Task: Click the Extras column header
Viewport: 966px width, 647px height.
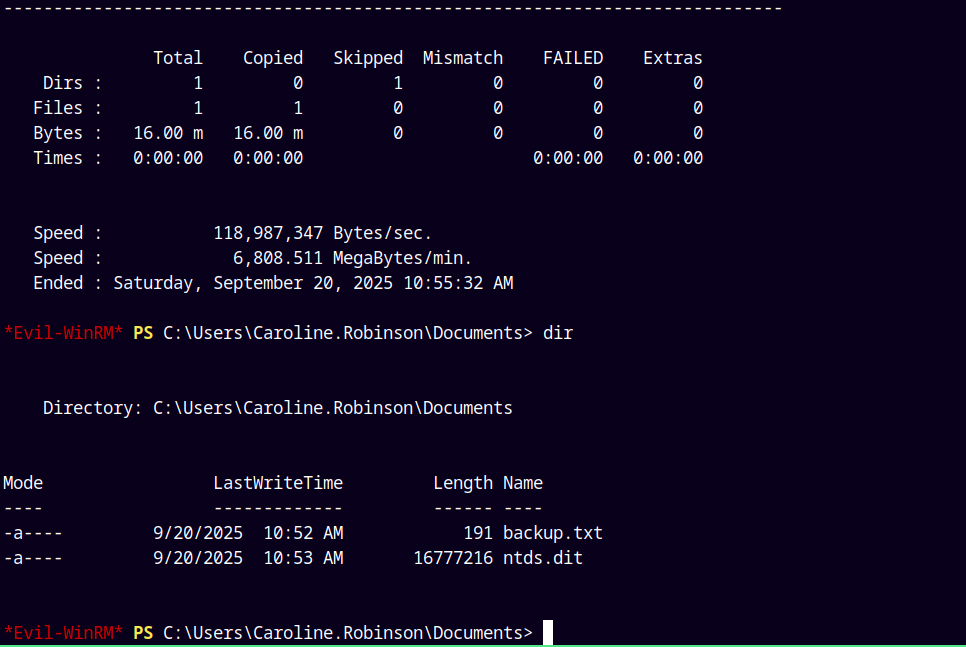Action: pyautogui.click(x=672, y=58)
